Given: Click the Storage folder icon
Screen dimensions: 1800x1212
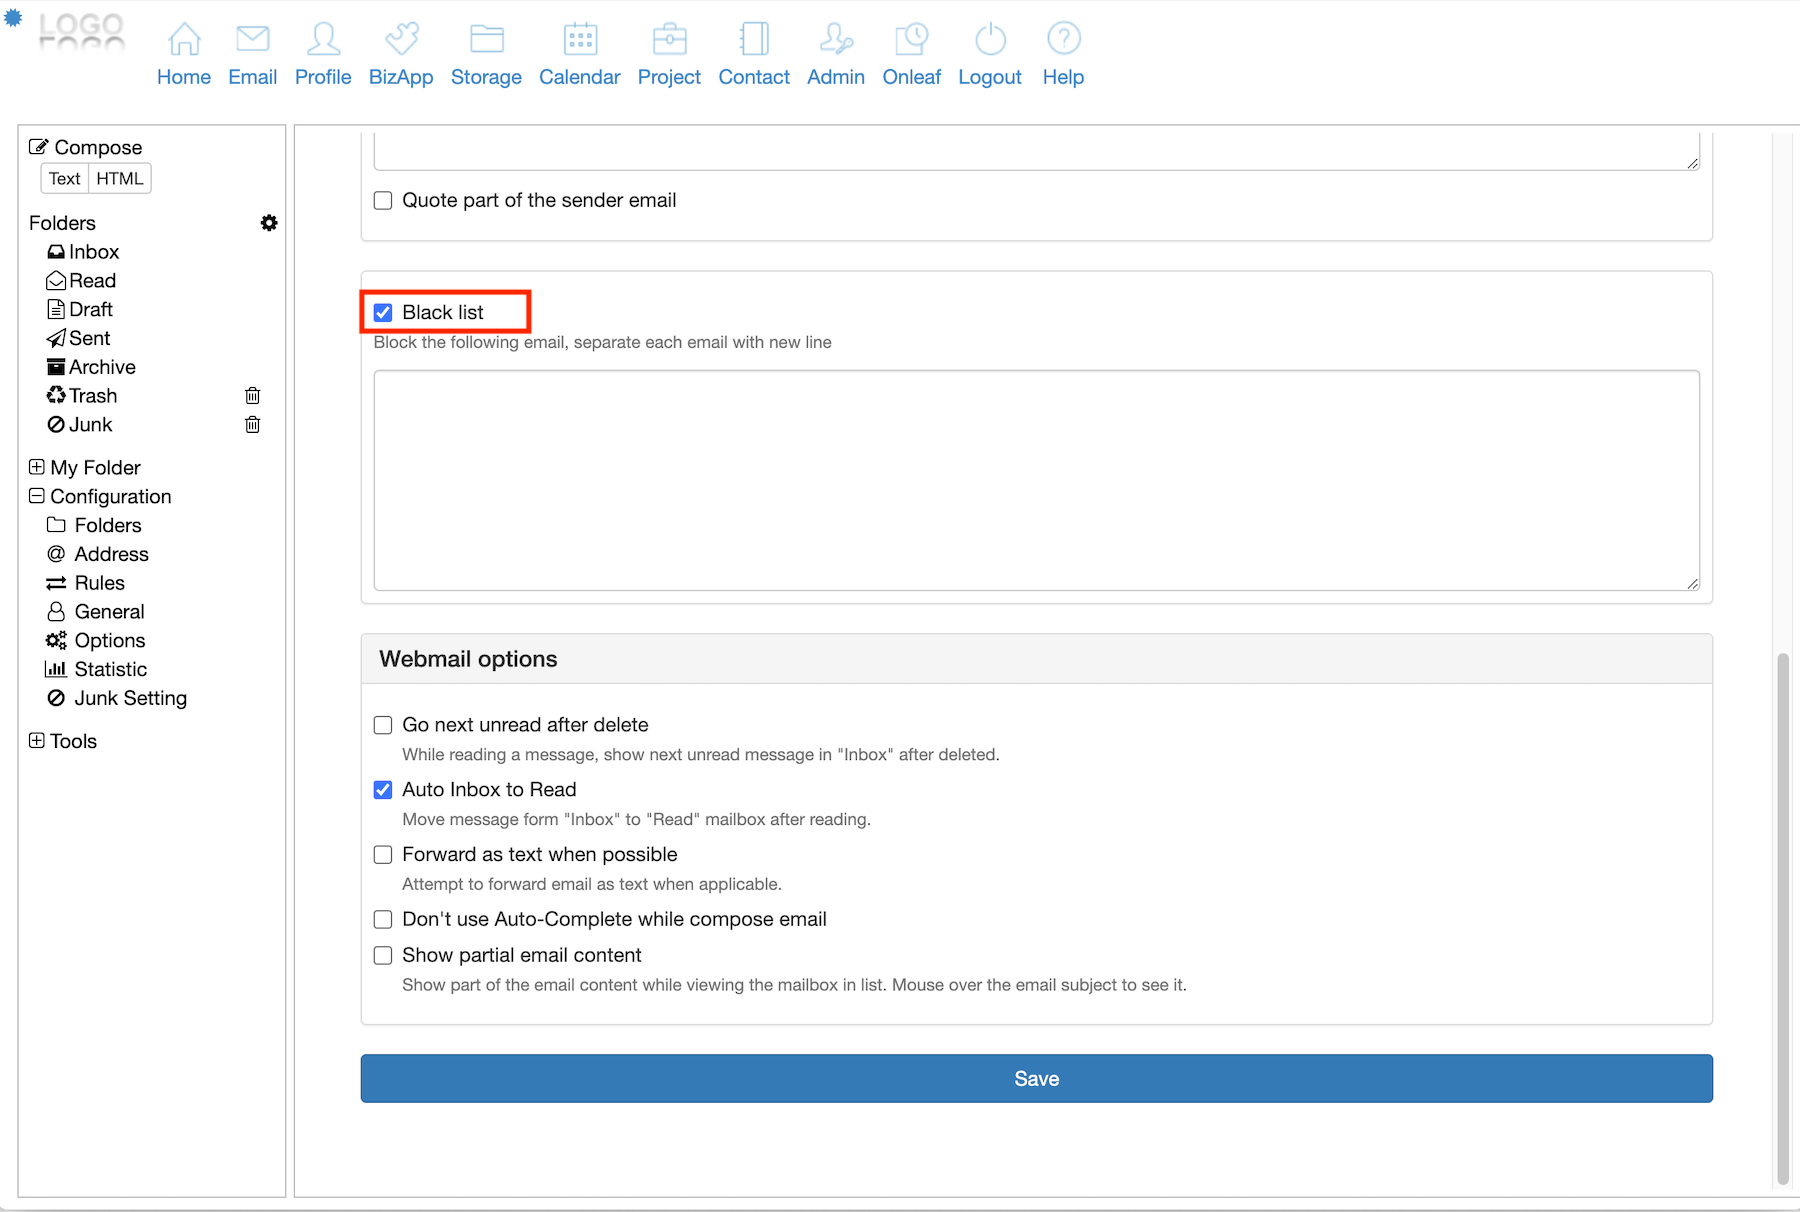Looking at the screenshot, I should [486, 40].
